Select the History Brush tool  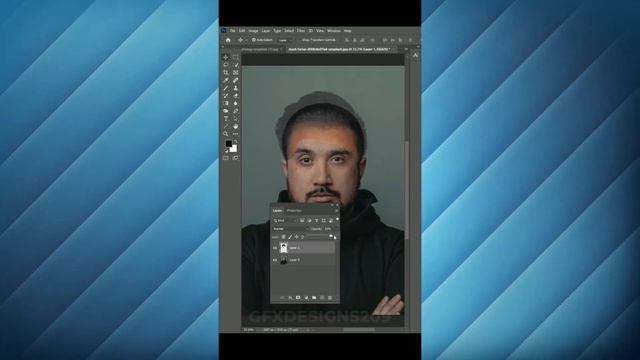[x=226, y=95]
